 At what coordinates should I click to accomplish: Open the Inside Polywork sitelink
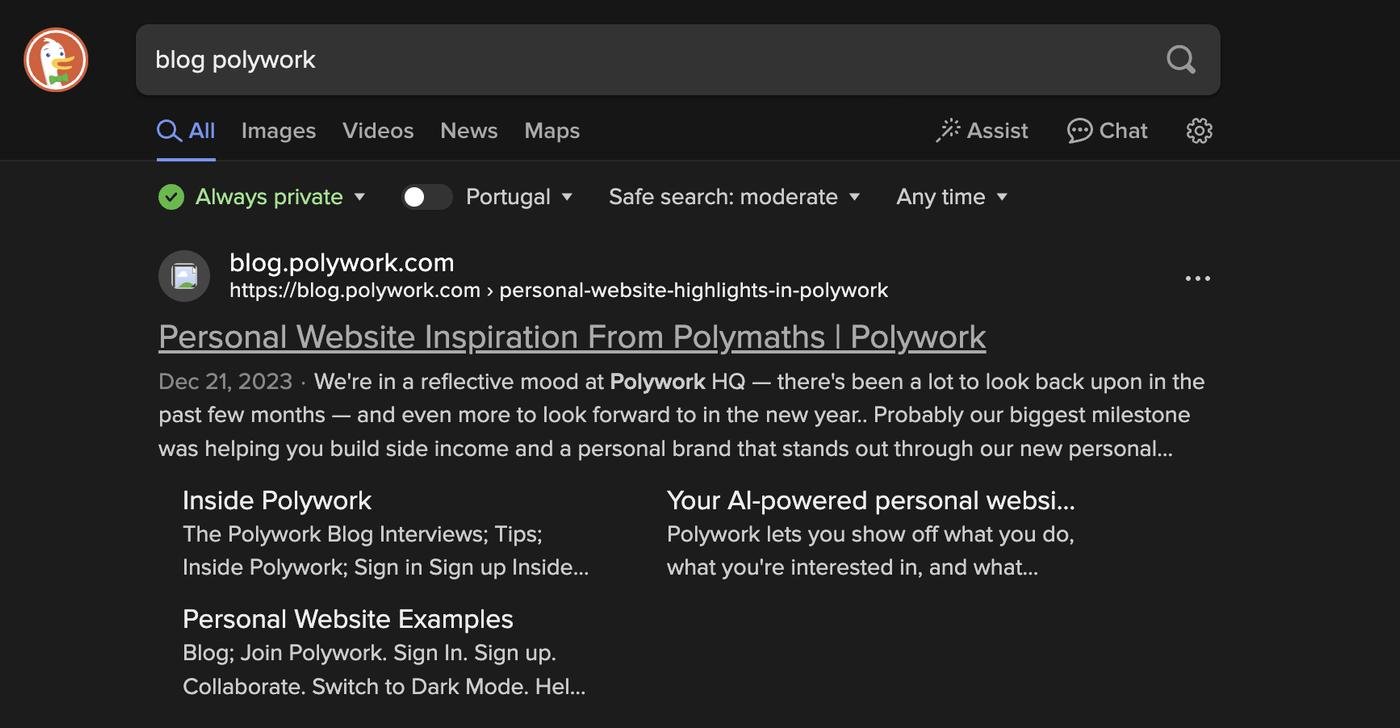point(277,500)
